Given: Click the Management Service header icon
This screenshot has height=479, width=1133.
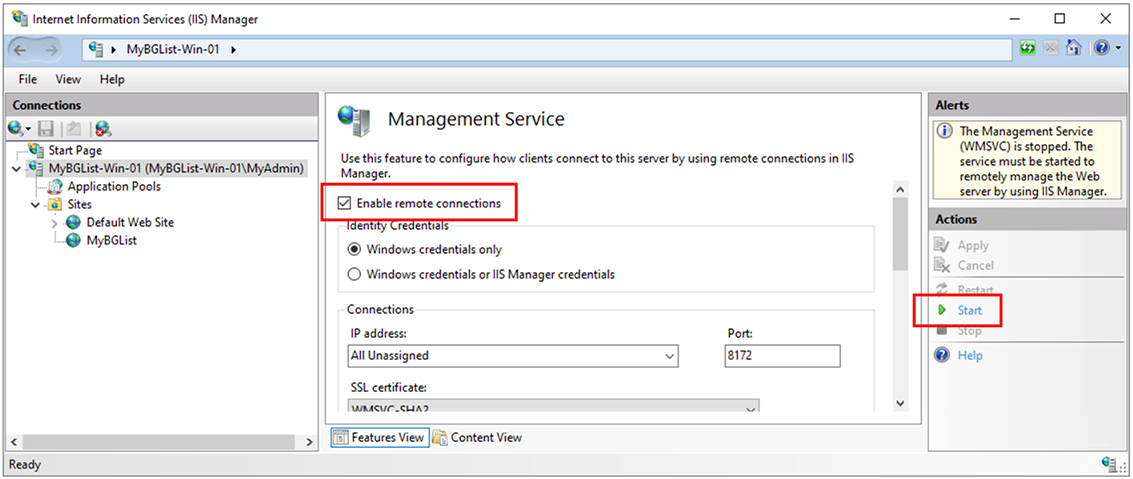Looking at the screenshot, I should 355,120.
